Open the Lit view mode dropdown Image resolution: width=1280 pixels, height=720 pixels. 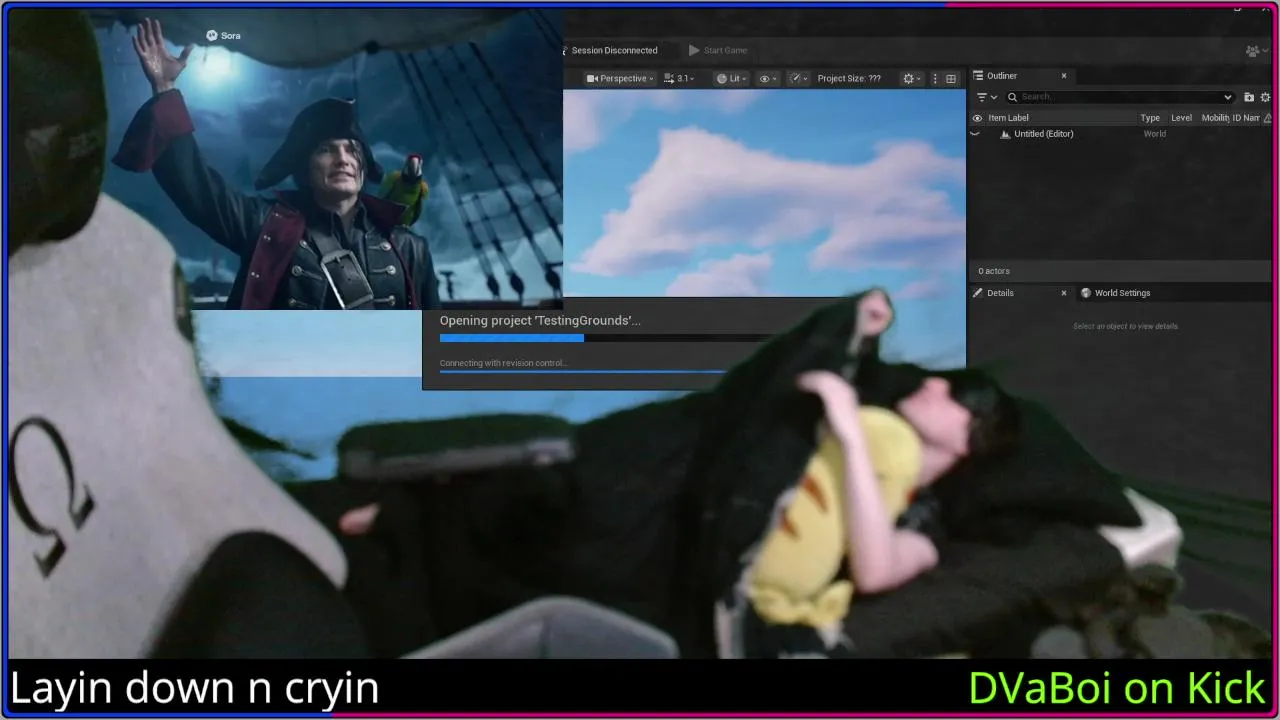(732, 78)
